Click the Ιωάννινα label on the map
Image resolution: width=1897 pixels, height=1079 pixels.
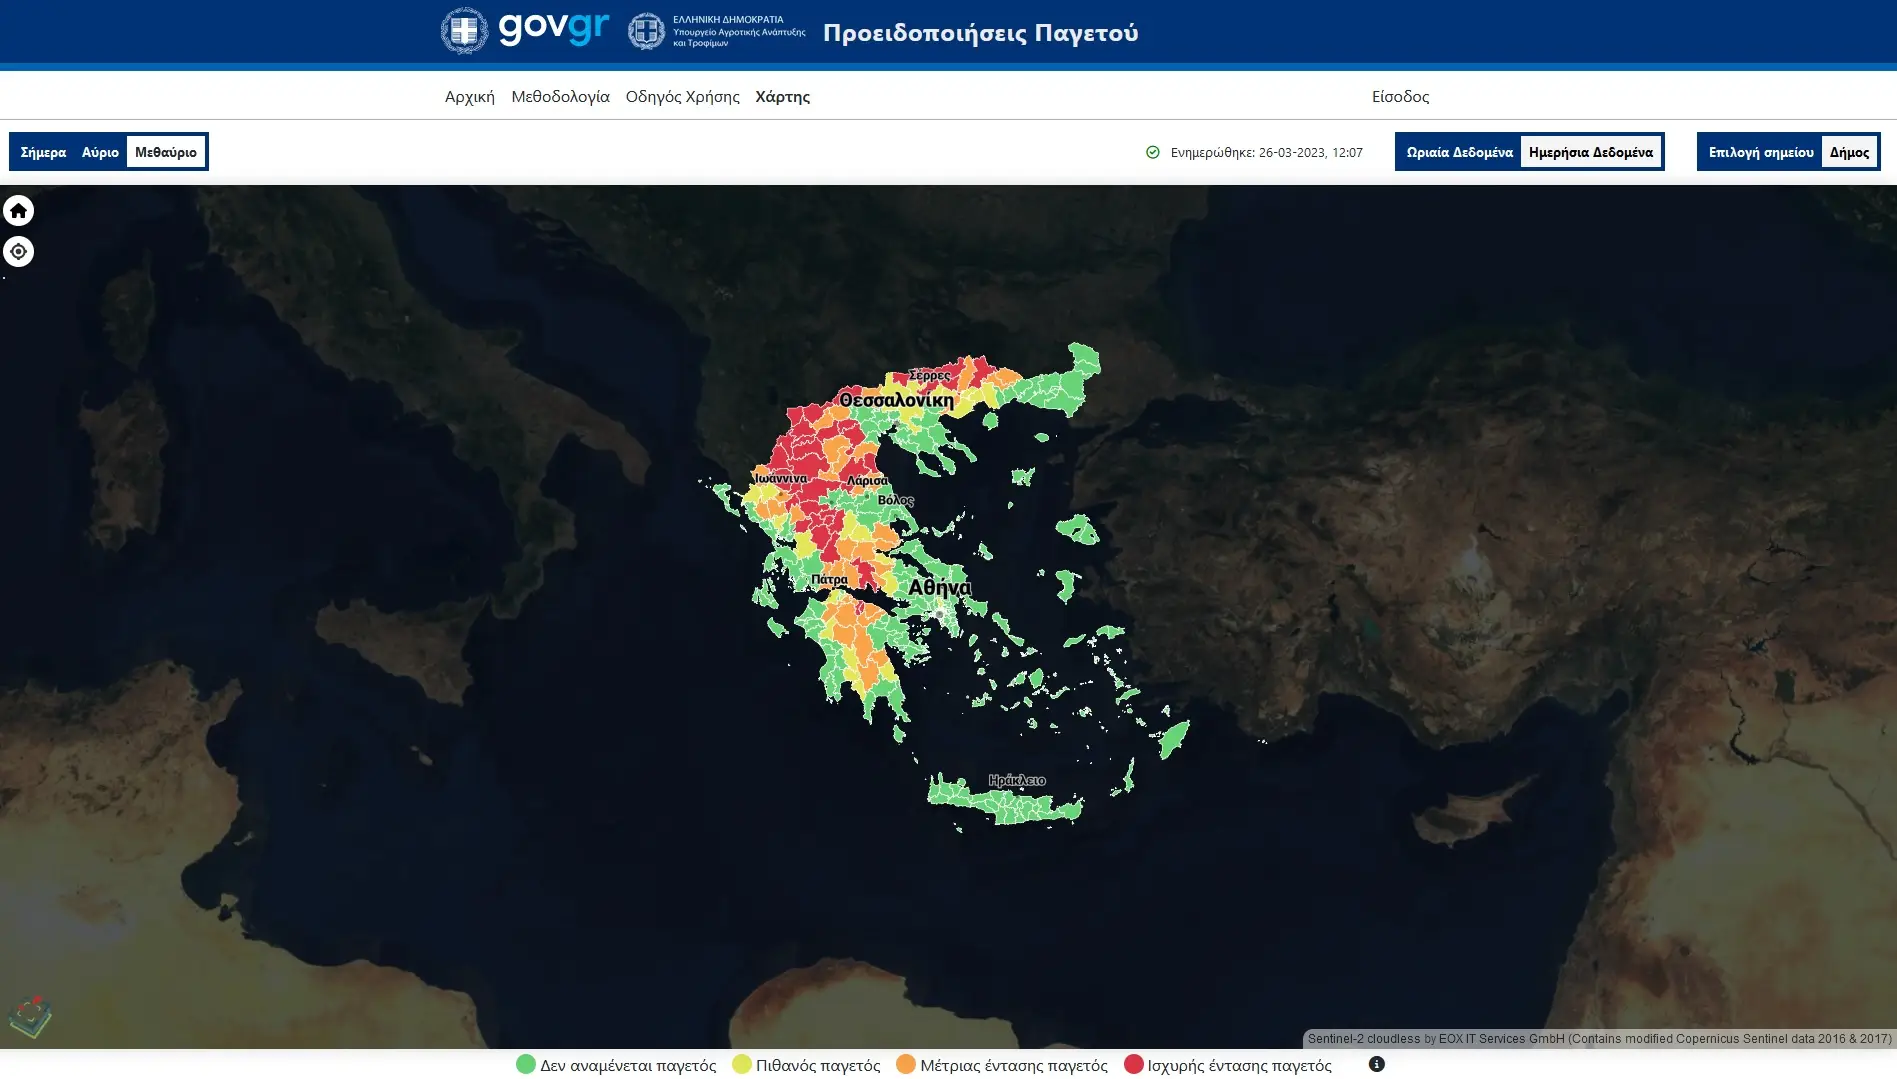[x=781, y=478]
